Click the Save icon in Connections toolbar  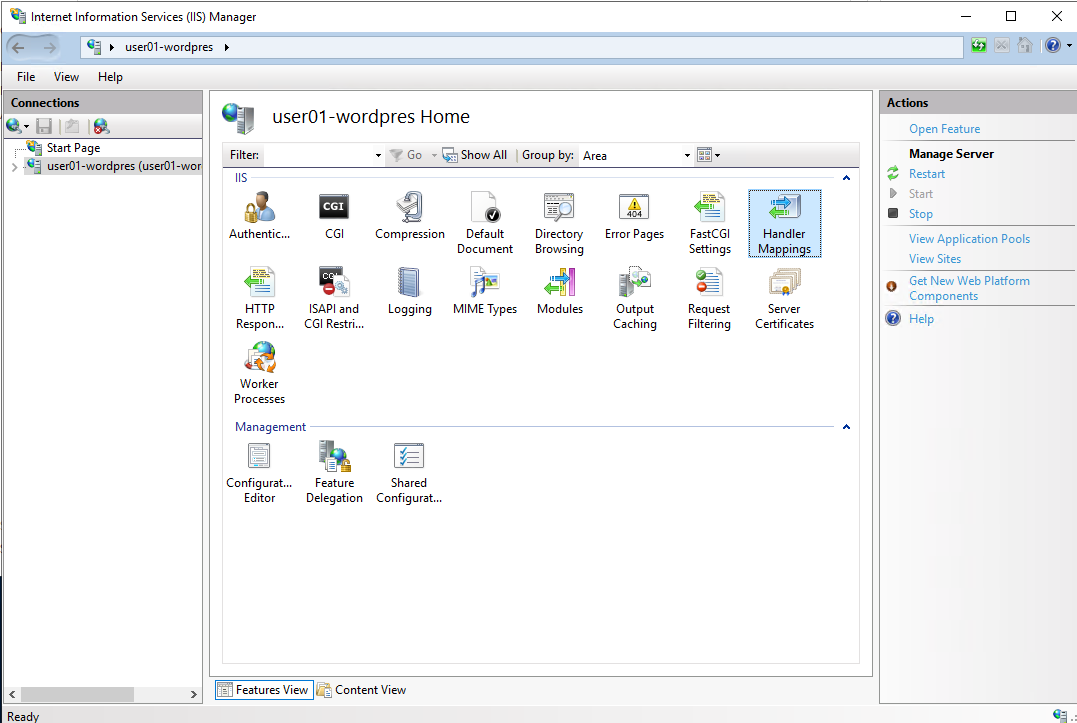click(x=44, y=126)
